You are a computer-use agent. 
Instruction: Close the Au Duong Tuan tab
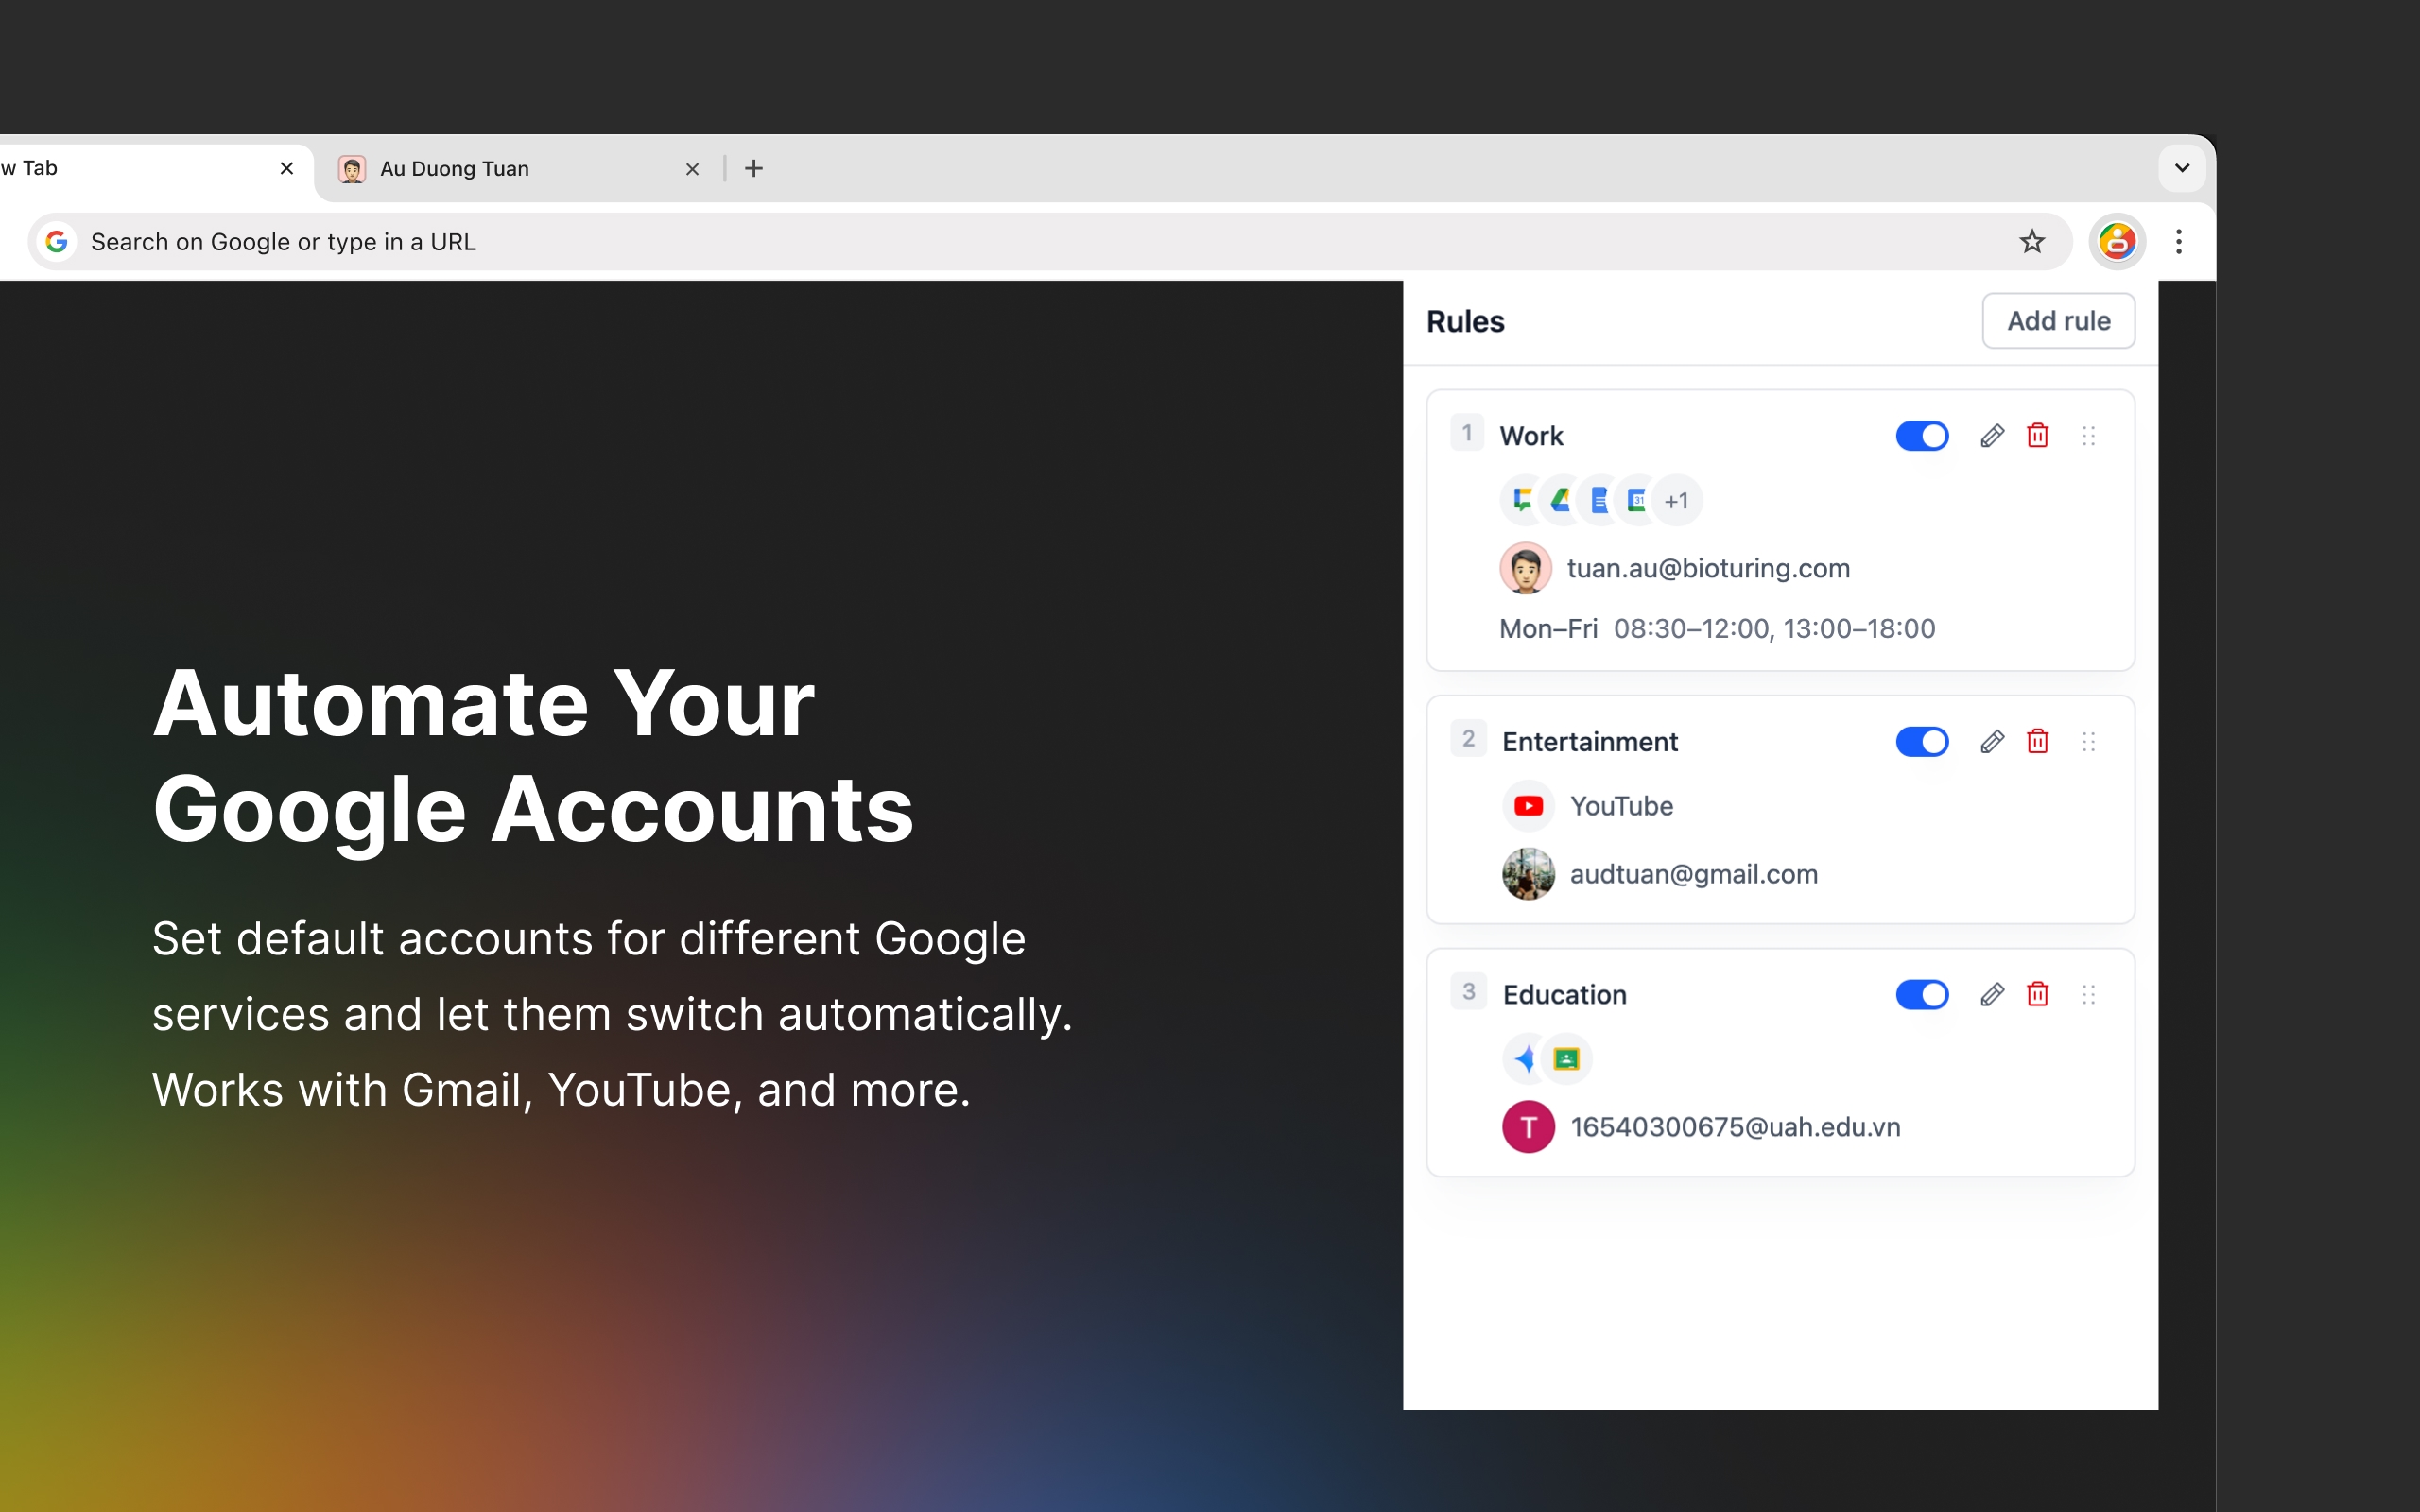pyautogui.click(x=692, y=169)
